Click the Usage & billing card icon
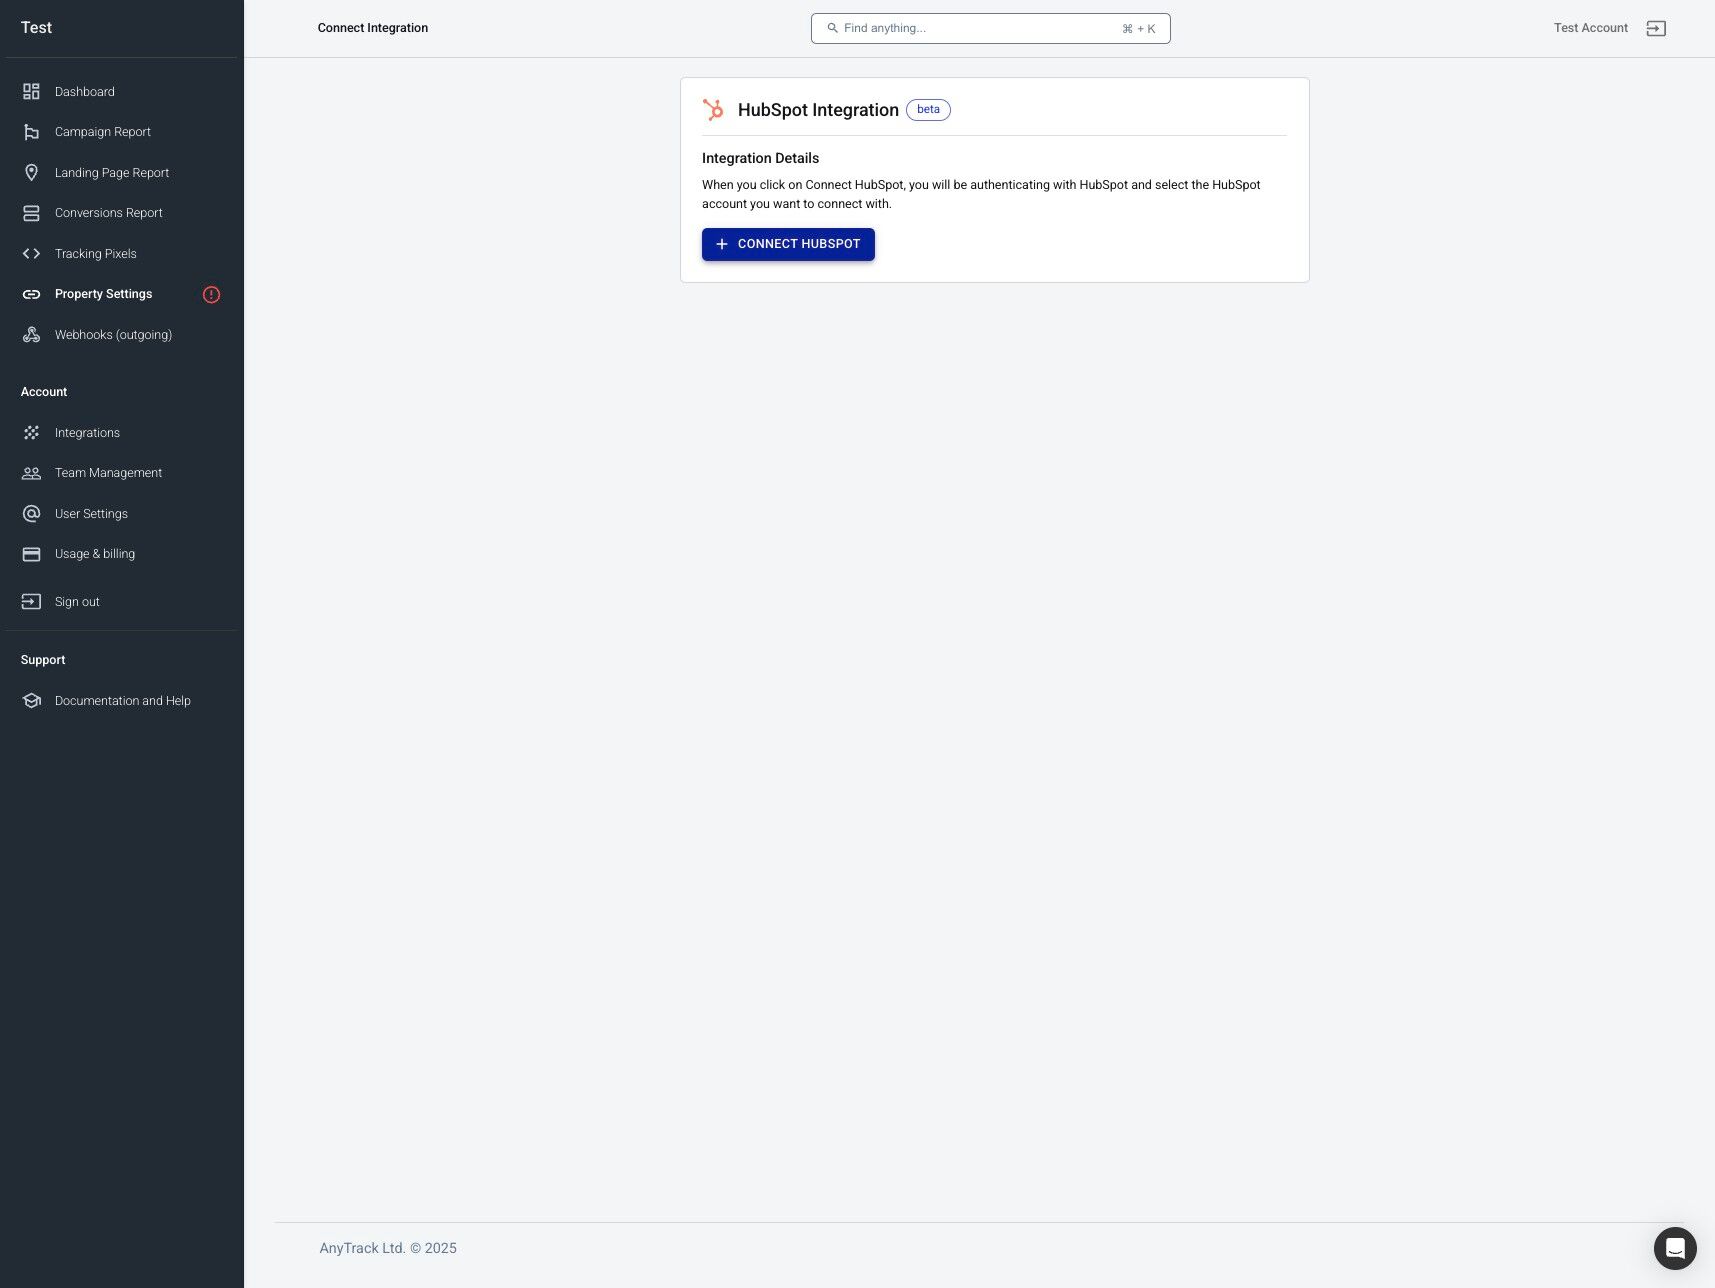This screenshot has width=1715, height=1288. click(31, 554)
